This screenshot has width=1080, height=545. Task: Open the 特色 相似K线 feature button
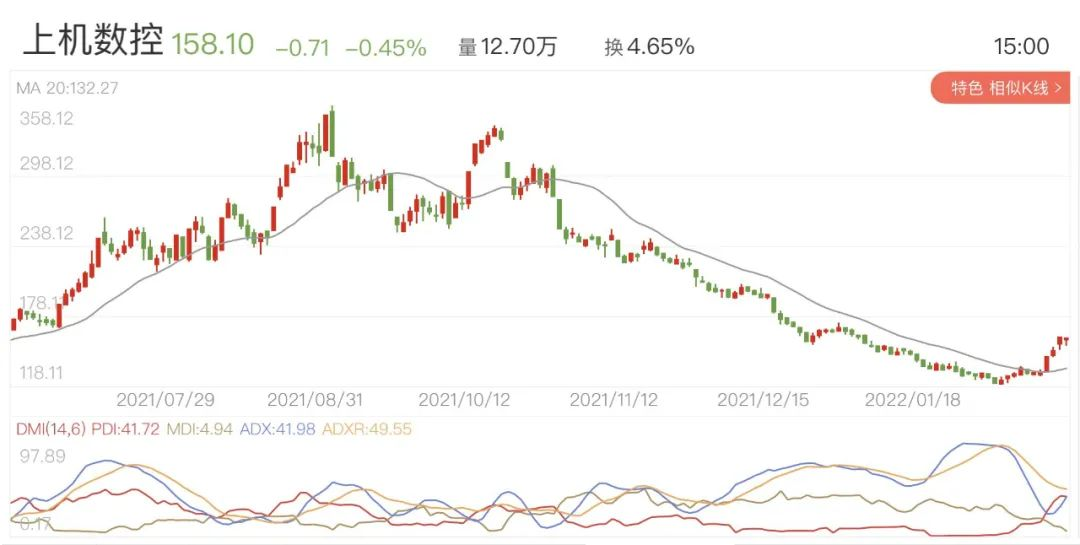point(1000,89)
